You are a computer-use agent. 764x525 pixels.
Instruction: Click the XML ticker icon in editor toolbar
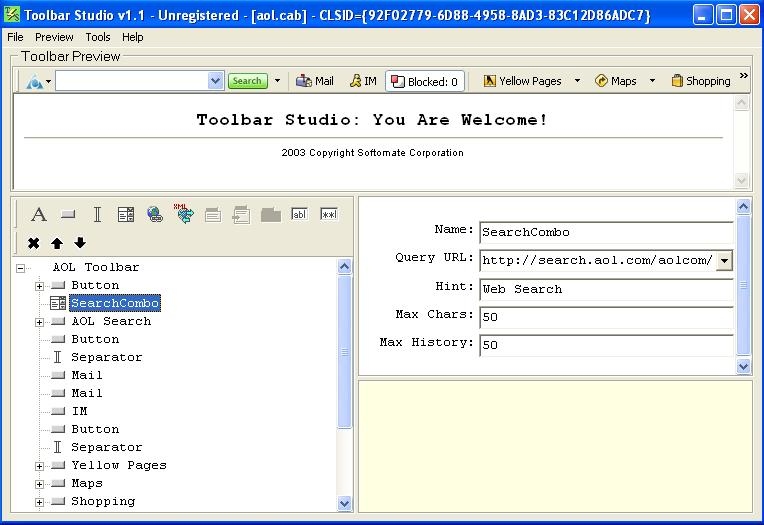[x=184, y=214]
